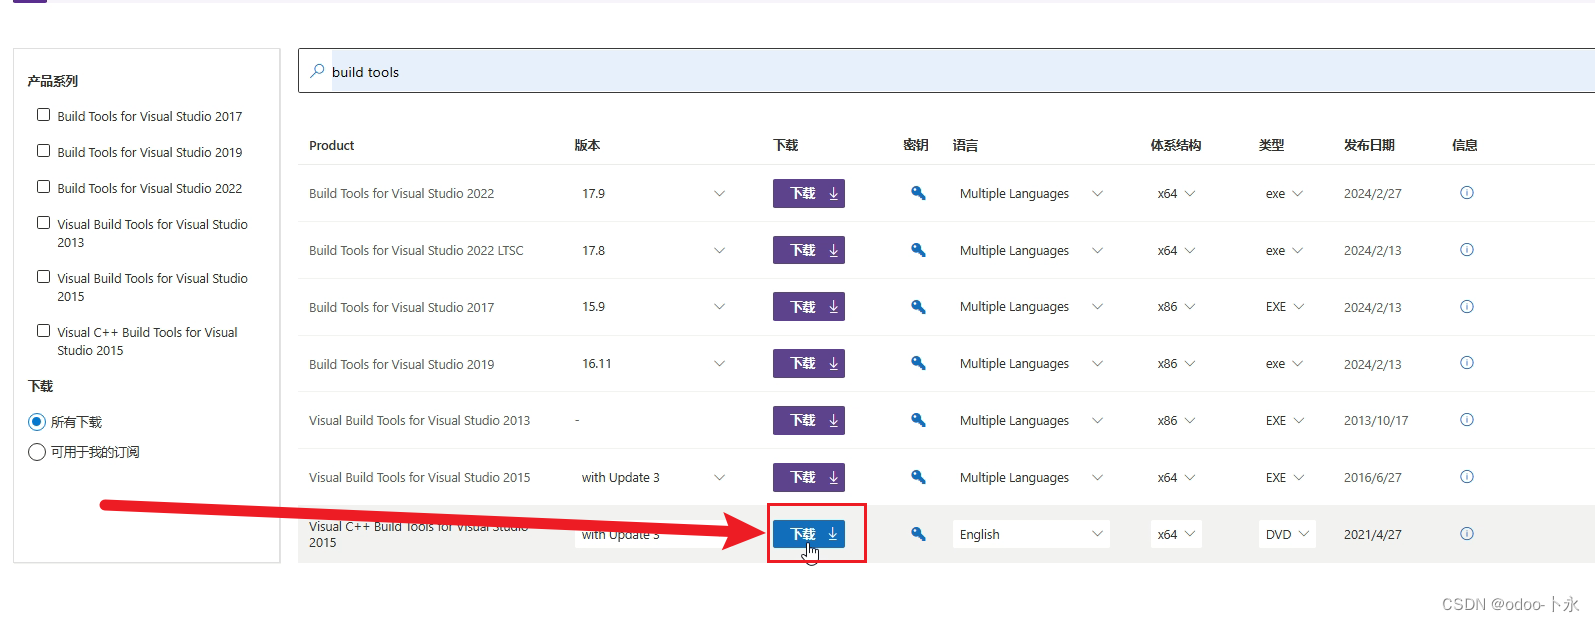Viewport: 1595px width, 622px height.
Task: Click the key icon for Visual Build Tools 2013
Action: pos(918,420)
